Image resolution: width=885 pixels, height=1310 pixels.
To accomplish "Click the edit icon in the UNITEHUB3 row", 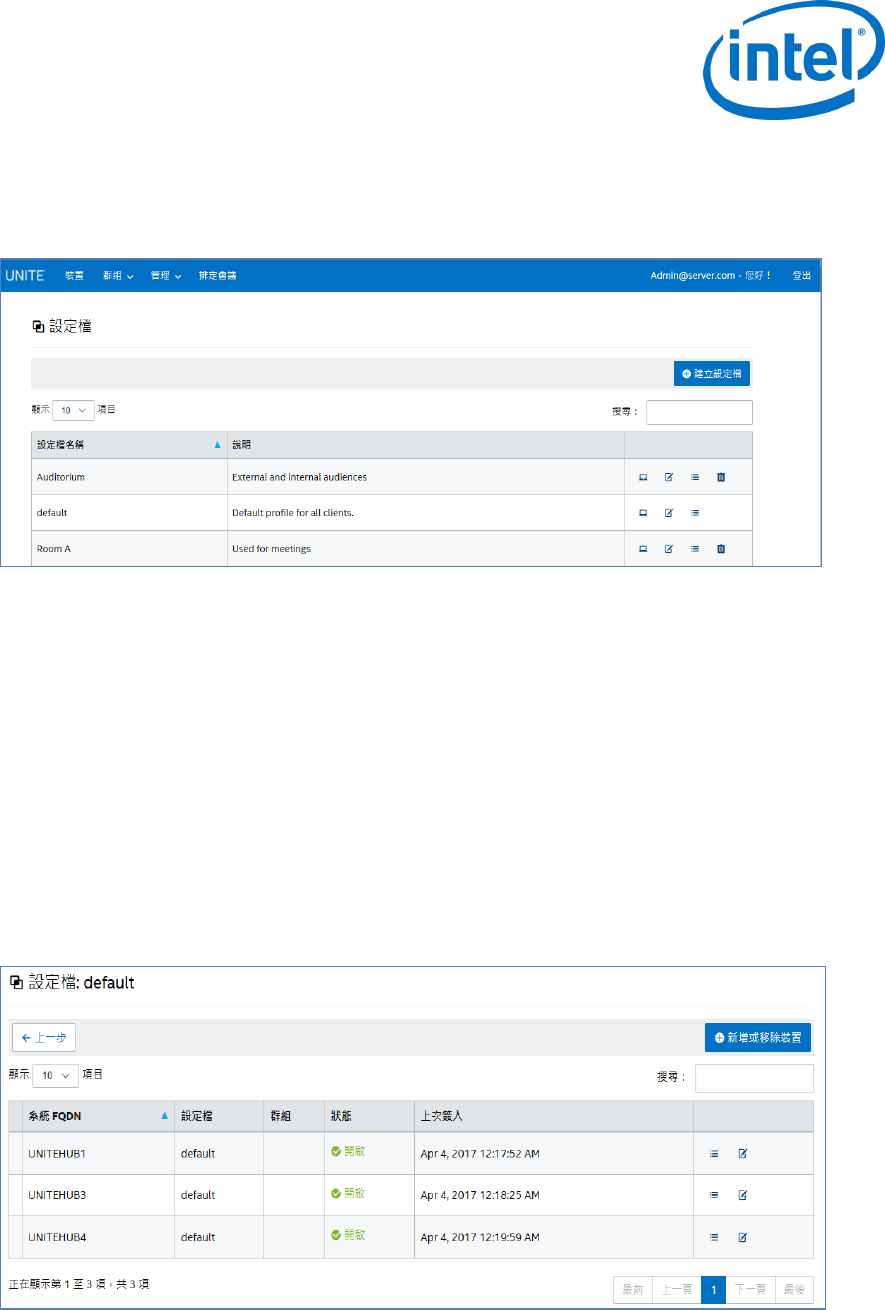I will [743, 1195].
